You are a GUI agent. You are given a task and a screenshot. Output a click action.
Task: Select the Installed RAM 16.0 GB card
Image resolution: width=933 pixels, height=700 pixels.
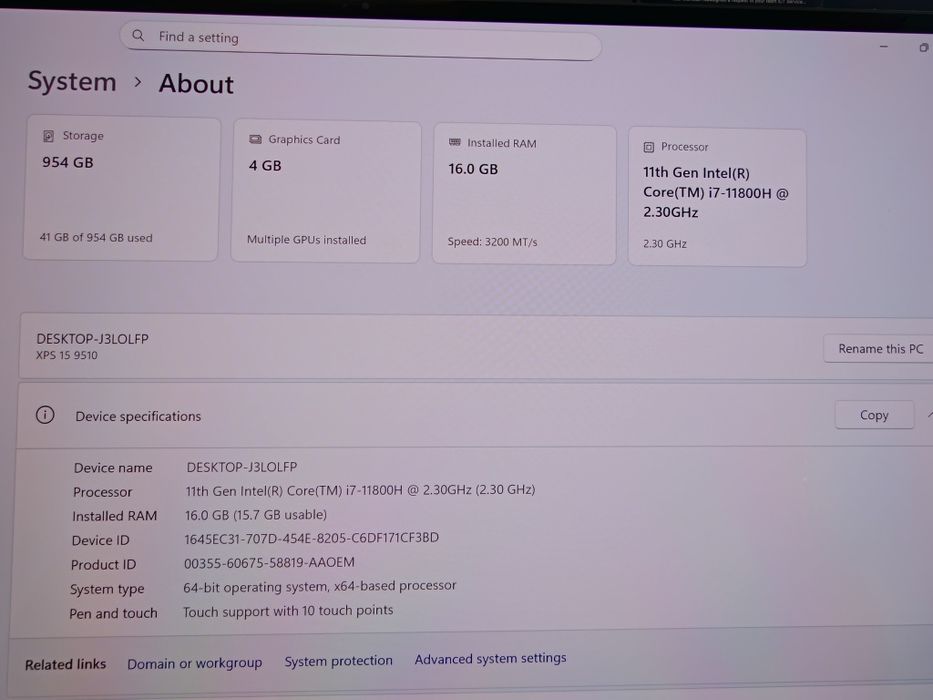[x=524, y=194]
